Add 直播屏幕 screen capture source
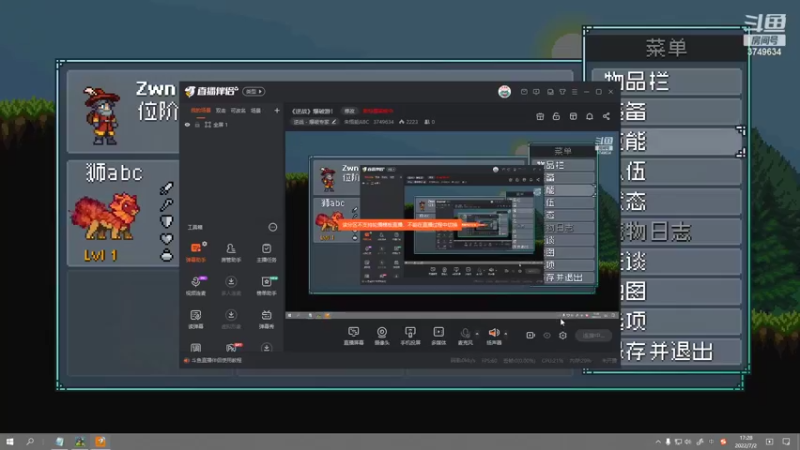Image resolution: width=800 pixels, height=450 pixels. [x=354, y=336]
